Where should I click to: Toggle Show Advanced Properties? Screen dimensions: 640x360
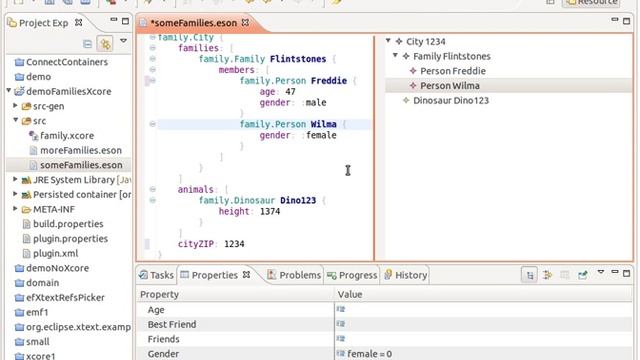(547, 276)
